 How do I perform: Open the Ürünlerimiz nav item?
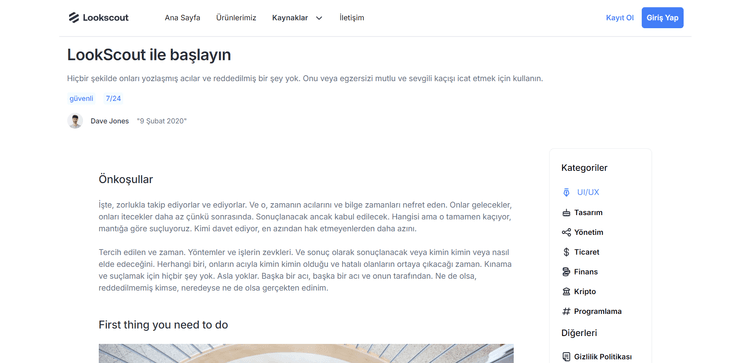pos(236,18)
